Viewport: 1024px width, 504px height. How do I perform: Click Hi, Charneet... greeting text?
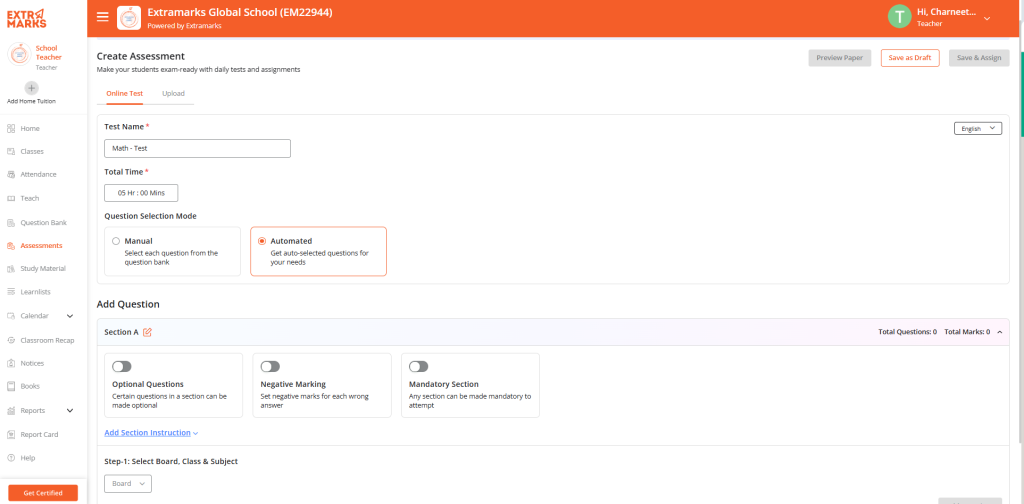946,12
